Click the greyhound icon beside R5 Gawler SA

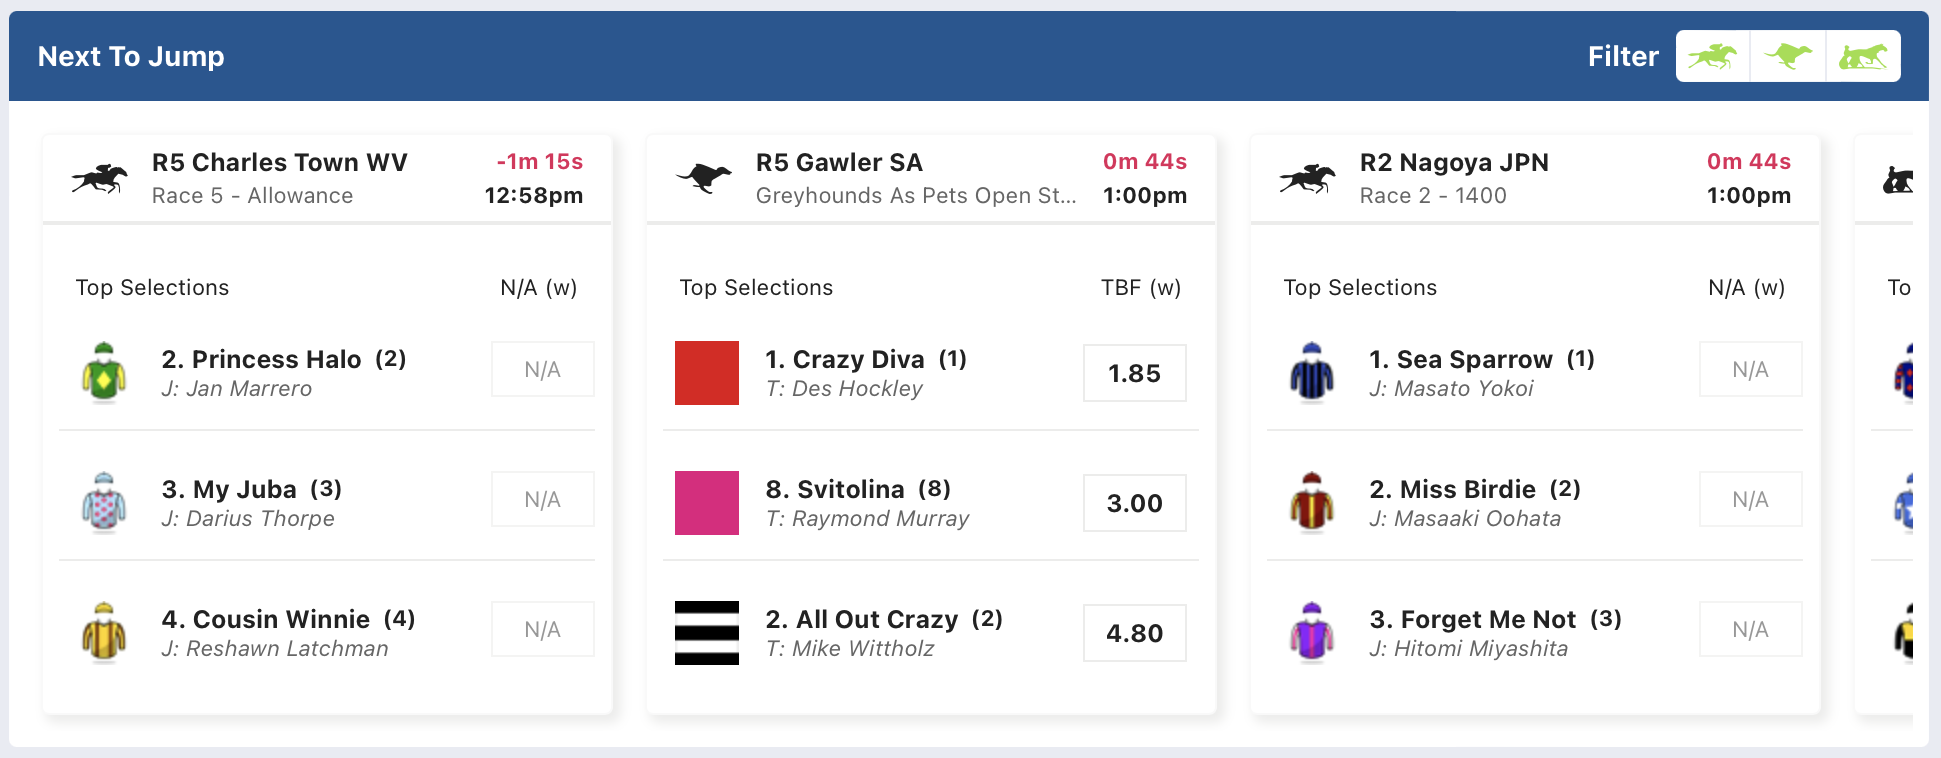click(x=704, y=178)
